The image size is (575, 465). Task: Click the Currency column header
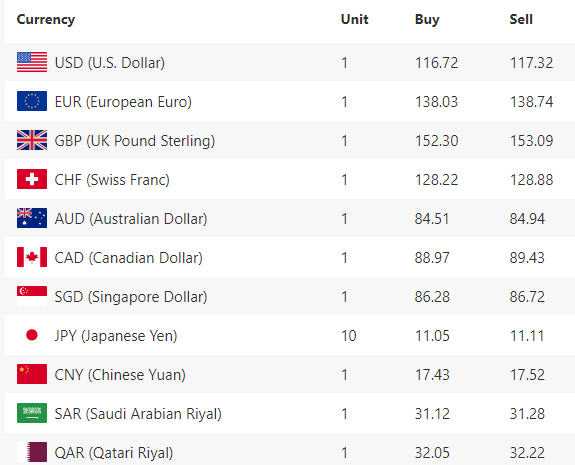pos(46,19)
